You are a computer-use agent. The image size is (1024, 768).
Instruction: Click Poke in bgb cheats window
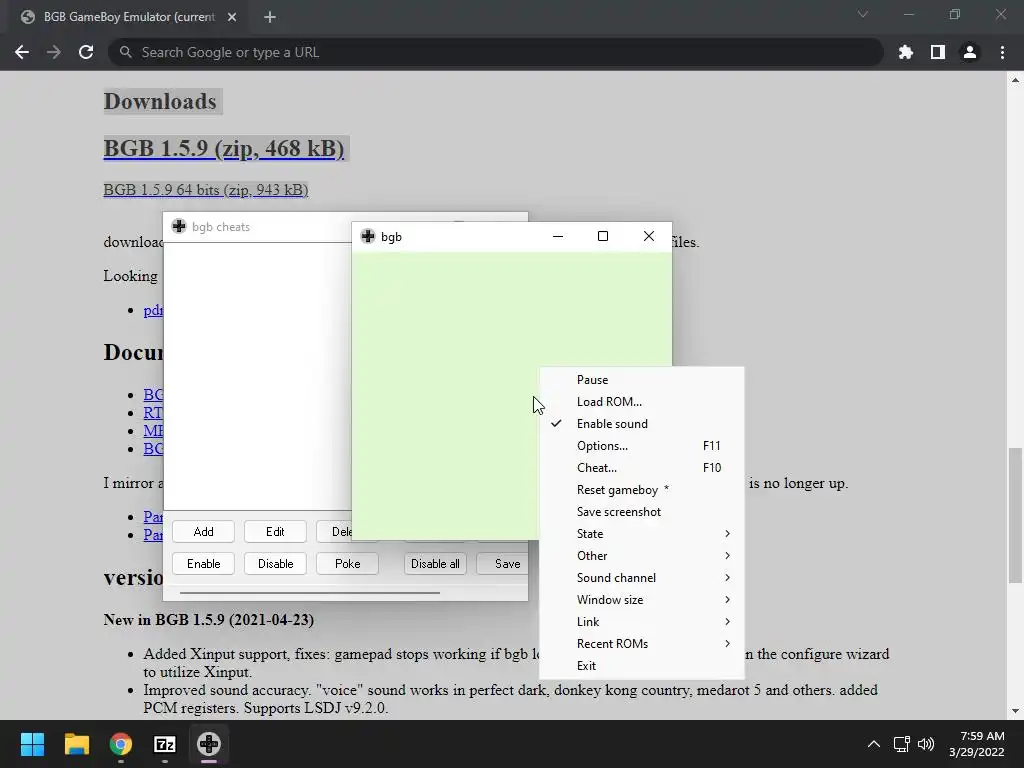click(347, 564)
